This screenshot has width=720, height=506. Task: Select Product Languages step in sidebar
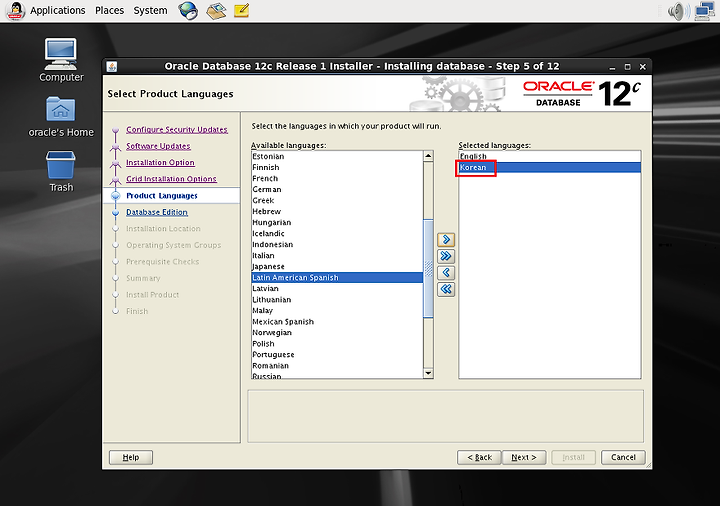[162, 196]
